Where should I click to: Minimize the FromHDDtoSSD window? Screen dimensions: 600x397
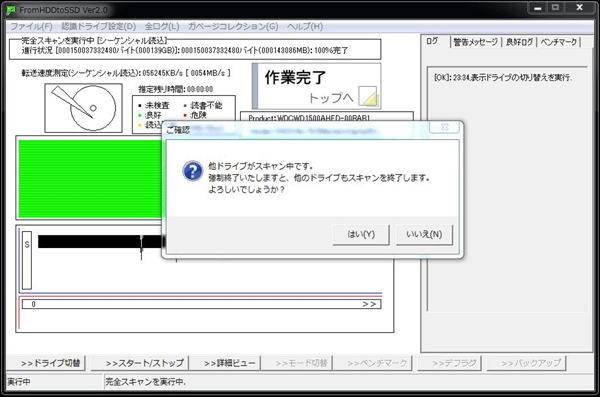tap(538, 8)
